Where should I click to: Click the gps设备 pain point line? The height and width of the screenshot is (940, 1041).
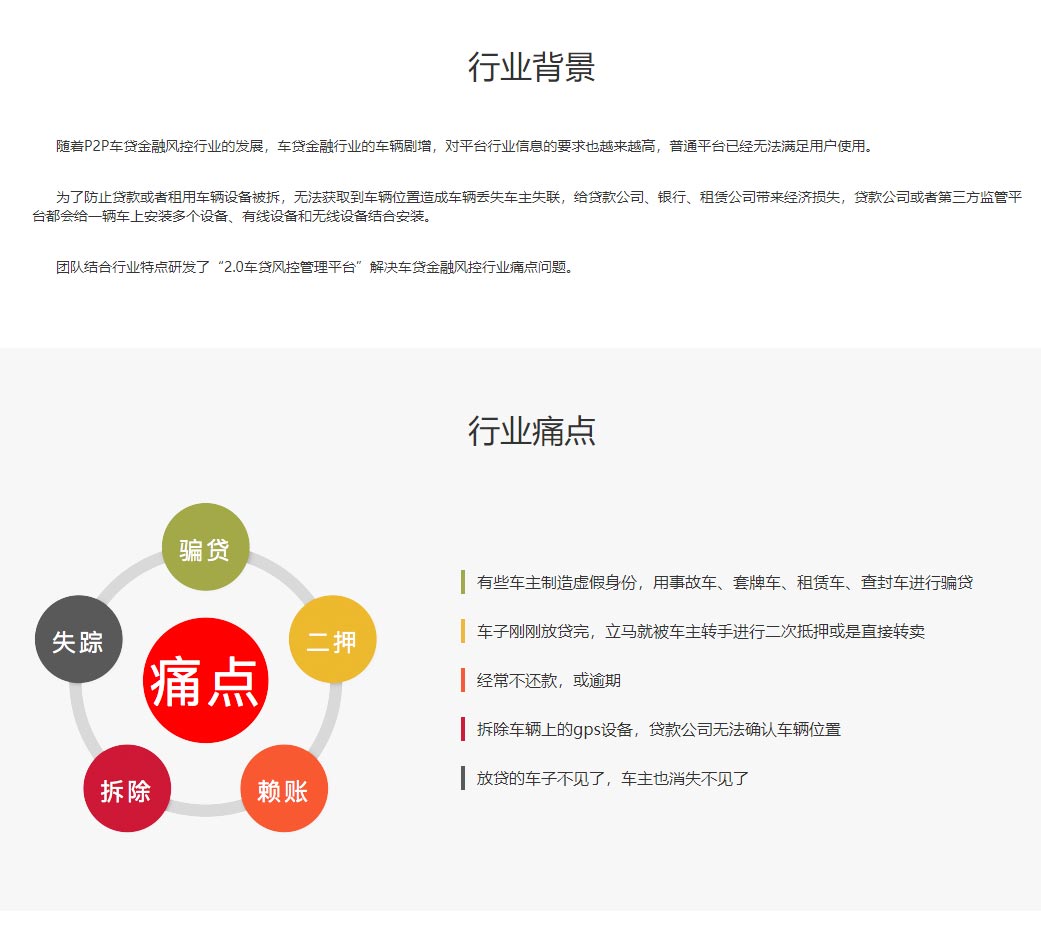click(x=657, y=729)
